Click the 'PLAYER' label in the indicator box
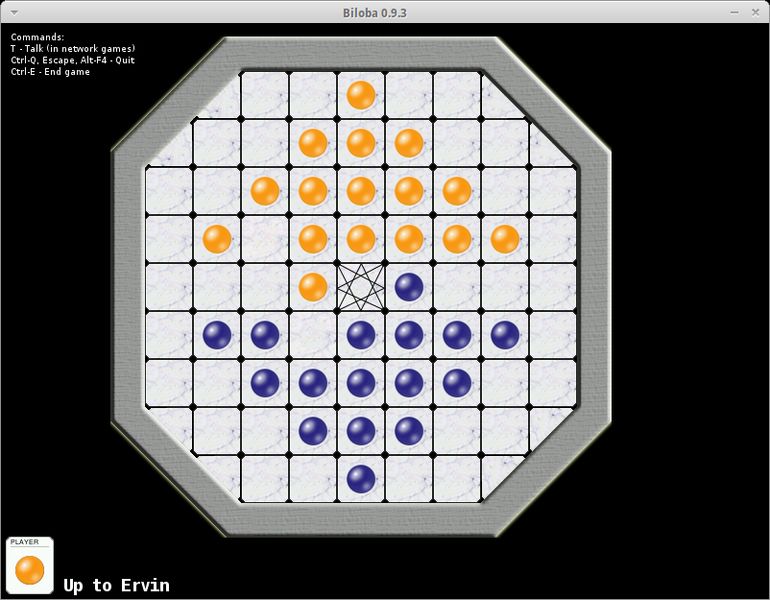Viewport: 770px width, 600px height. click(x=25, y=542)
